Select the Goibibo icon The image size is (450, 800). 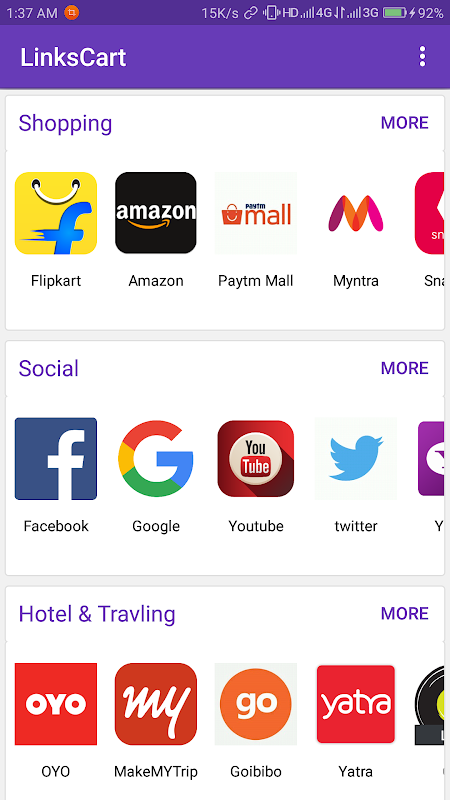[x=256, y=704]
